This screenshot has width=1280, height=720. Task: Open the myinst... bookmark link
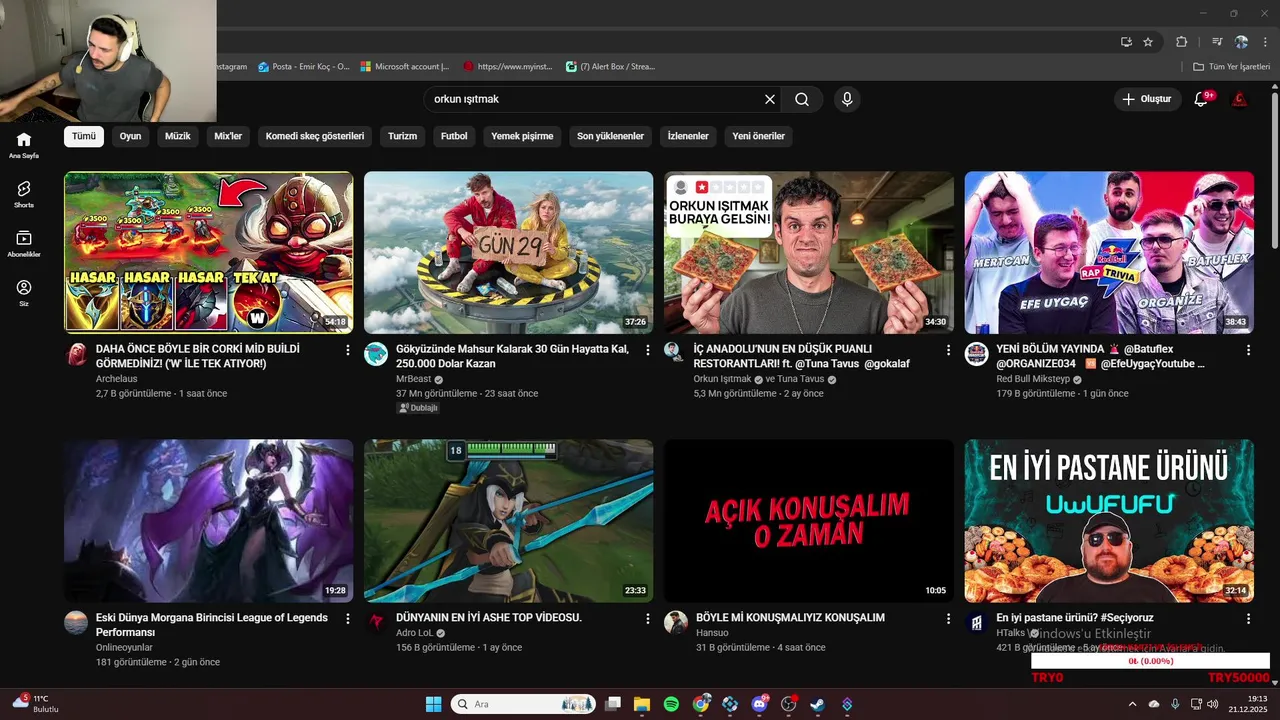point(508,67)
